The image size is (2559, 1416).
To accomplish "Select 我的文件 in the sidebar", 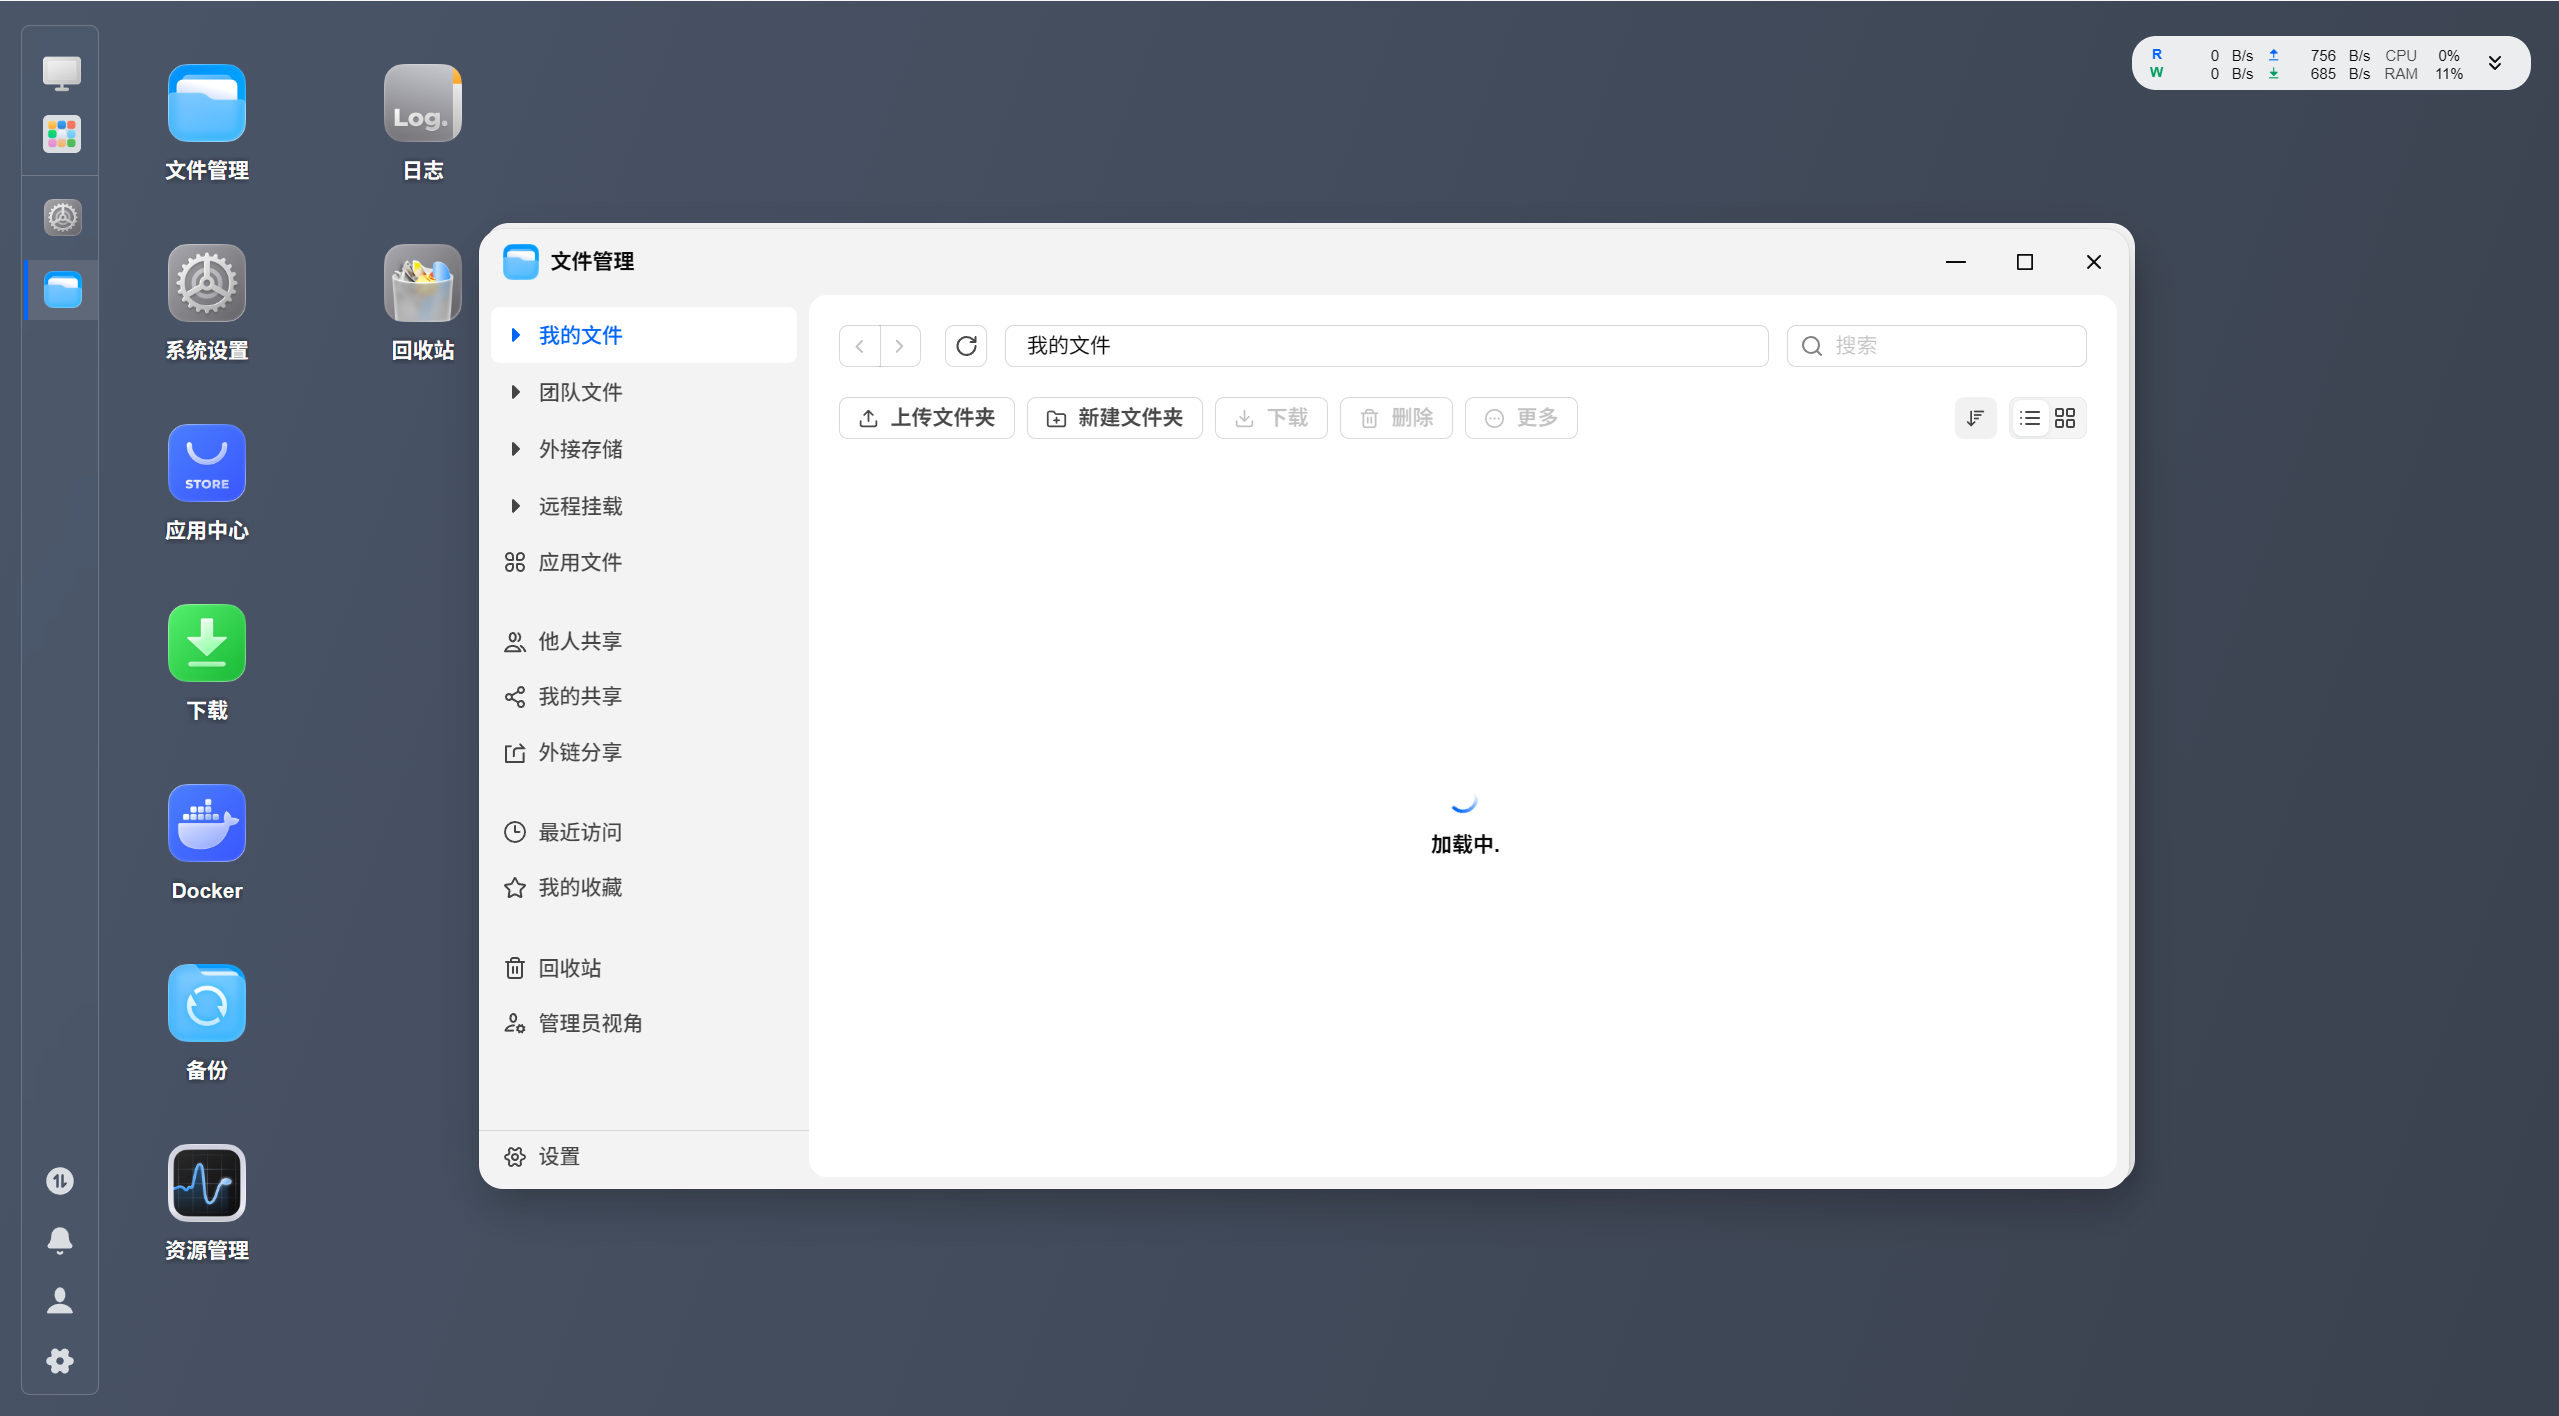I will coord(644,335).
